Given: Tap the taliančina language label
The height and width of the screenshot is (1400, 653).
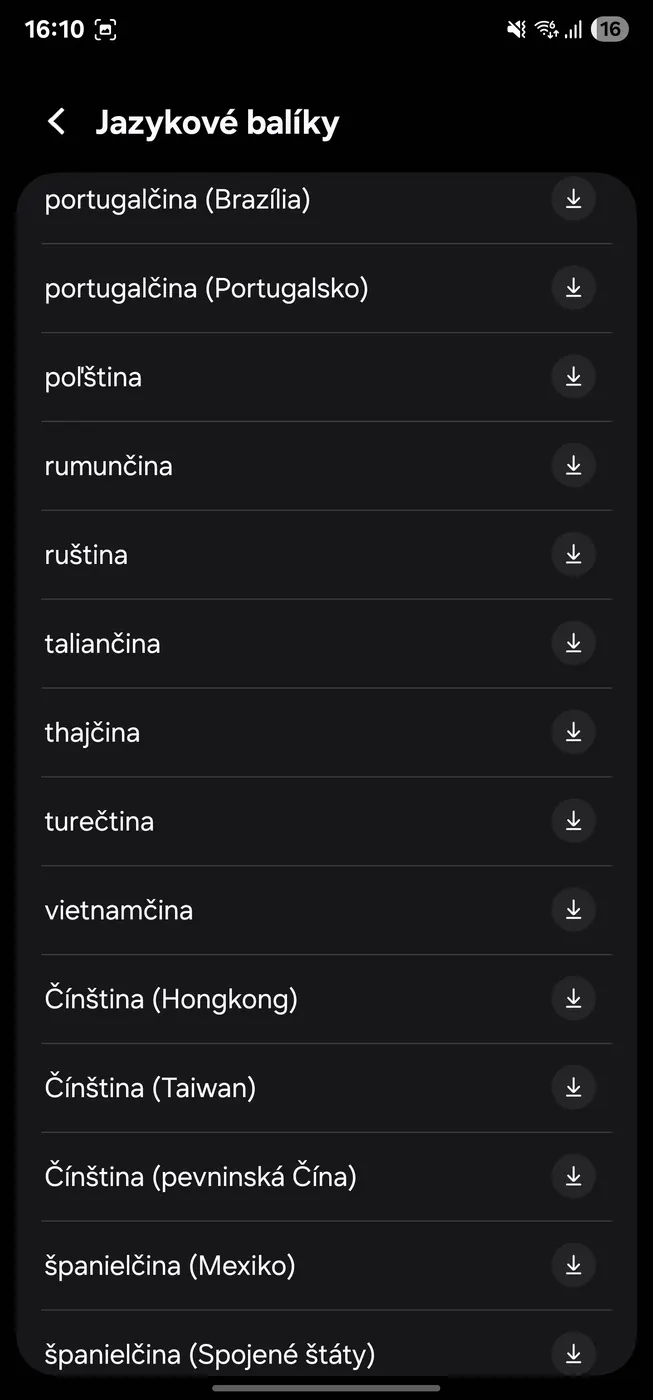Looking at the screenshot, I should pyautogui.click(x=102, y=643).
